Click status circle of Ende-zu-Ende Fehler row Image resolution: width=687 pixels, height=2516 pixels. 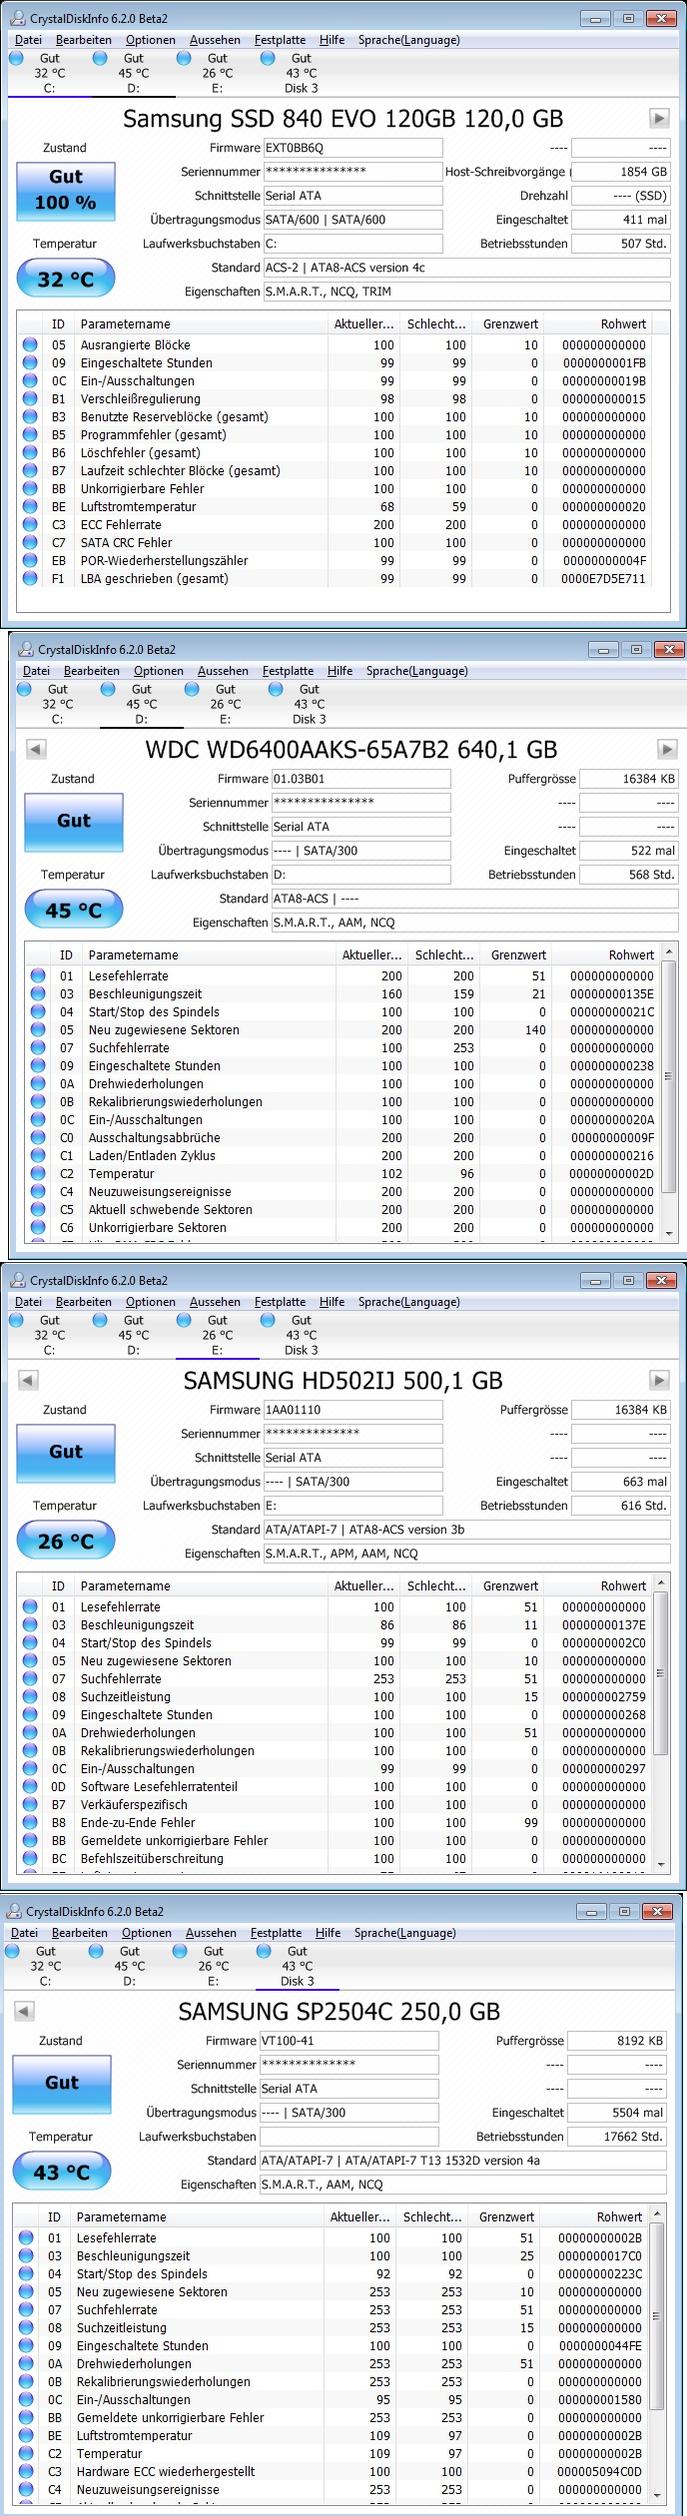point(30,1822)
